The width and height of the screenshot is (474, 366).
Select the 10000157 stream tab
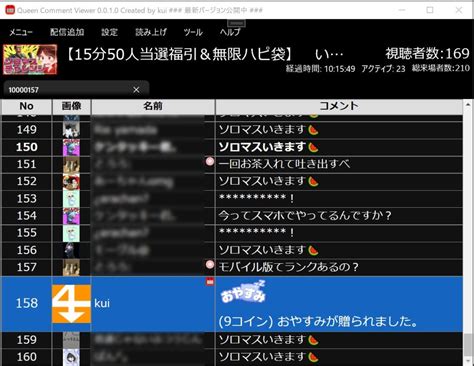[x=76, y=90]
